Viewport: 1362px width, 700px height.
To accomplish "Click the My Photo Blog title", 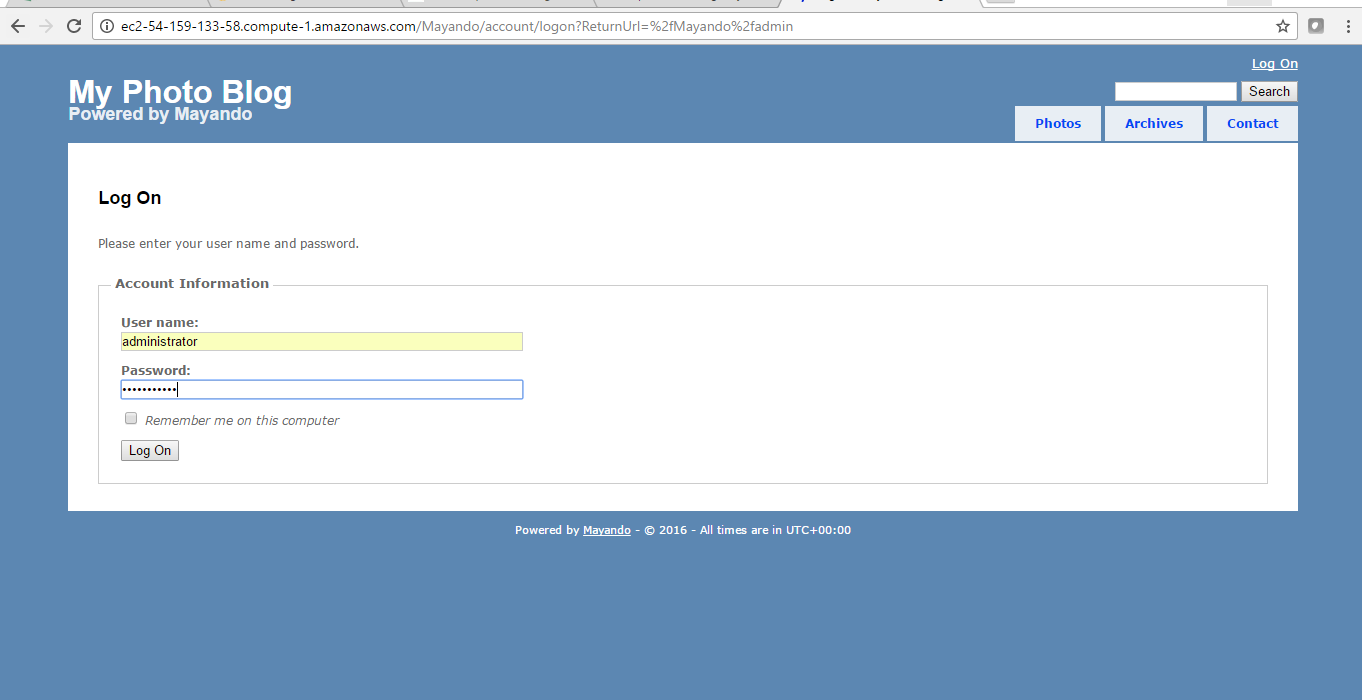I will point(180,93).
